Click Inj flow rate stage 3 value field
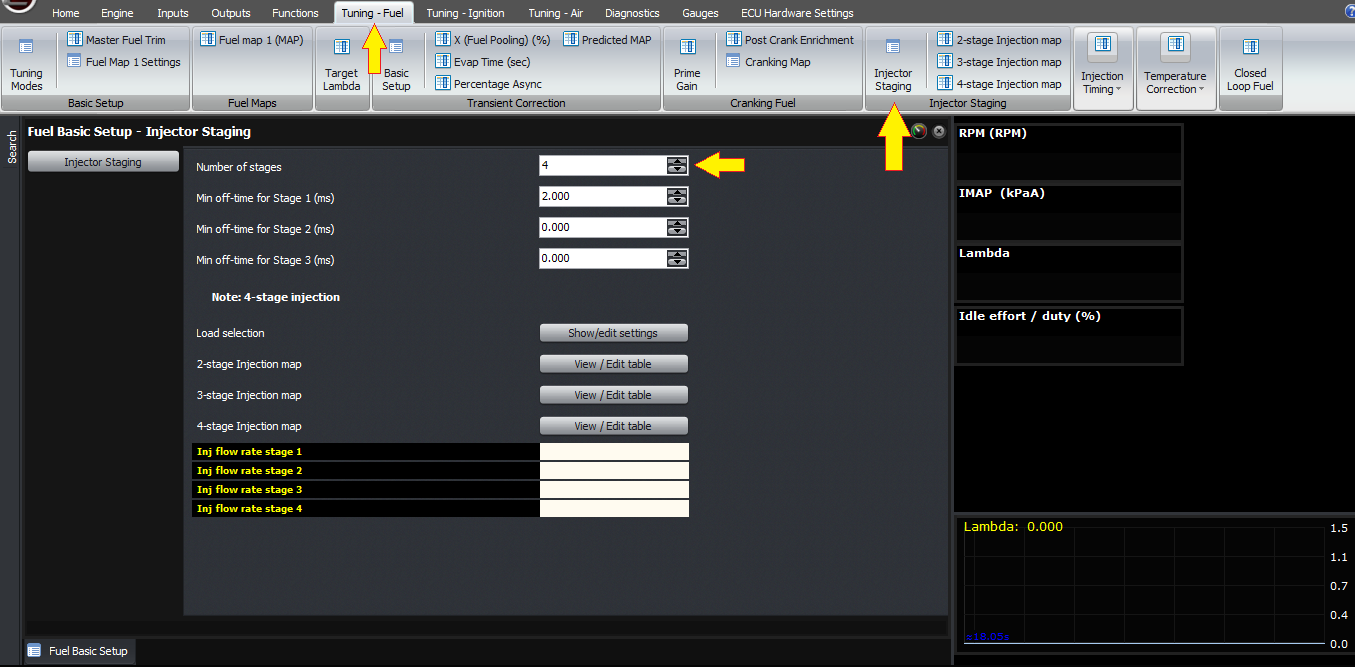 coord(614,490)
